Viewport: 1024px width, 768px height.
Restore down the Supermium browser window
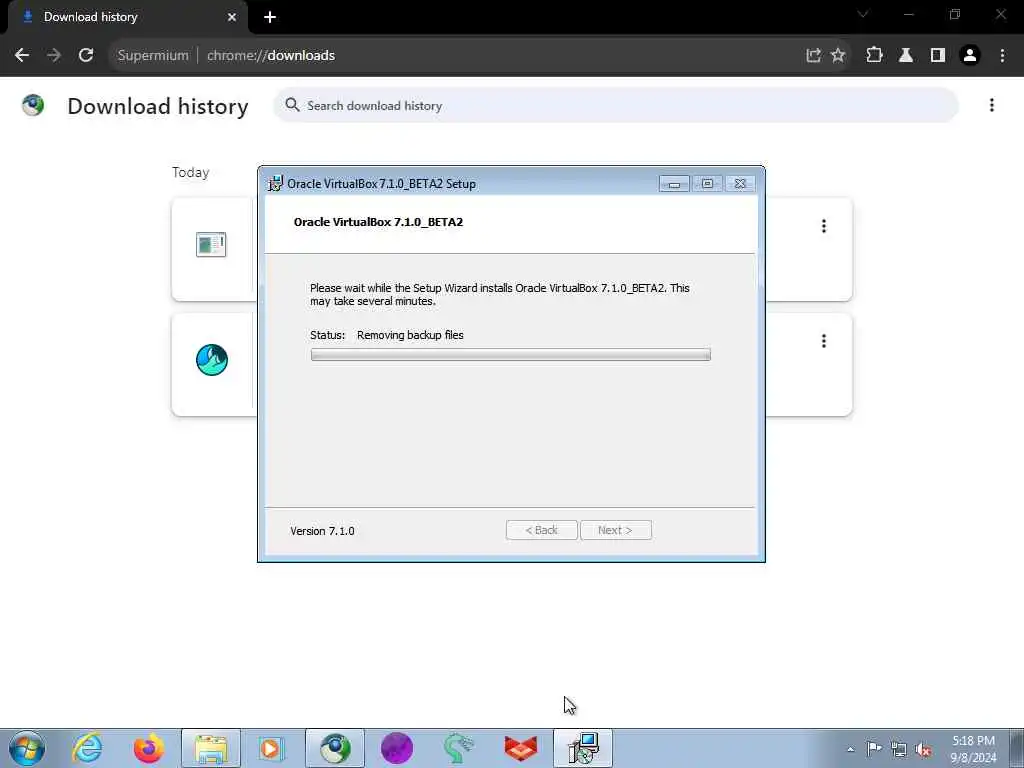point(955,14)
